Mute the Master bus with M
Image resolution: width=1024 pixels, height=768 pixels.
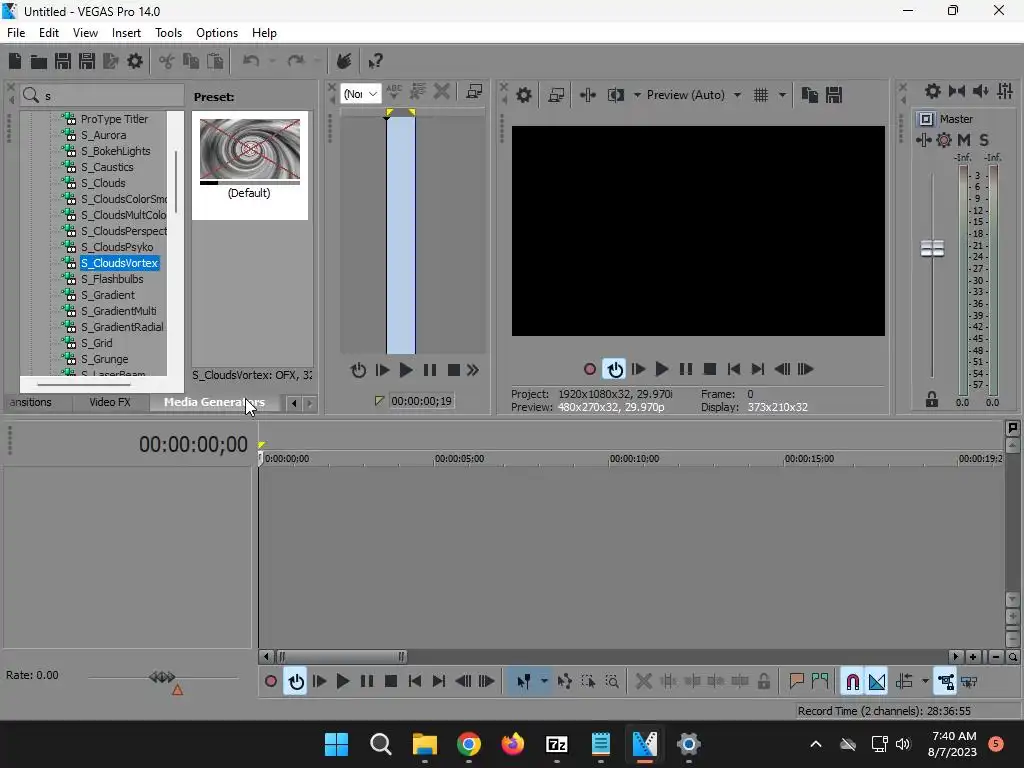coord(963,140)
